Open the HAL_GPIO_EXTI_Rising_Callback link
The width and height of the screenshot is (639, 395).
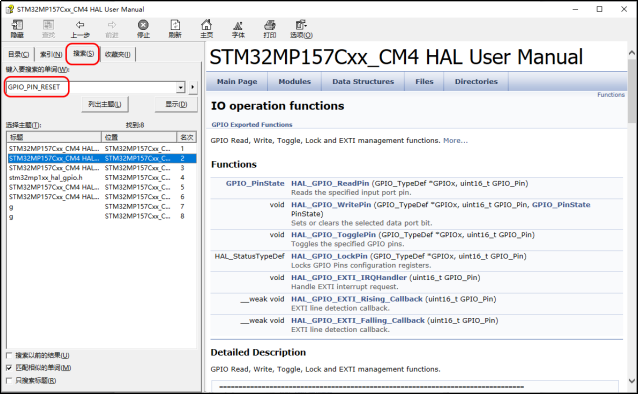(357, 299)
